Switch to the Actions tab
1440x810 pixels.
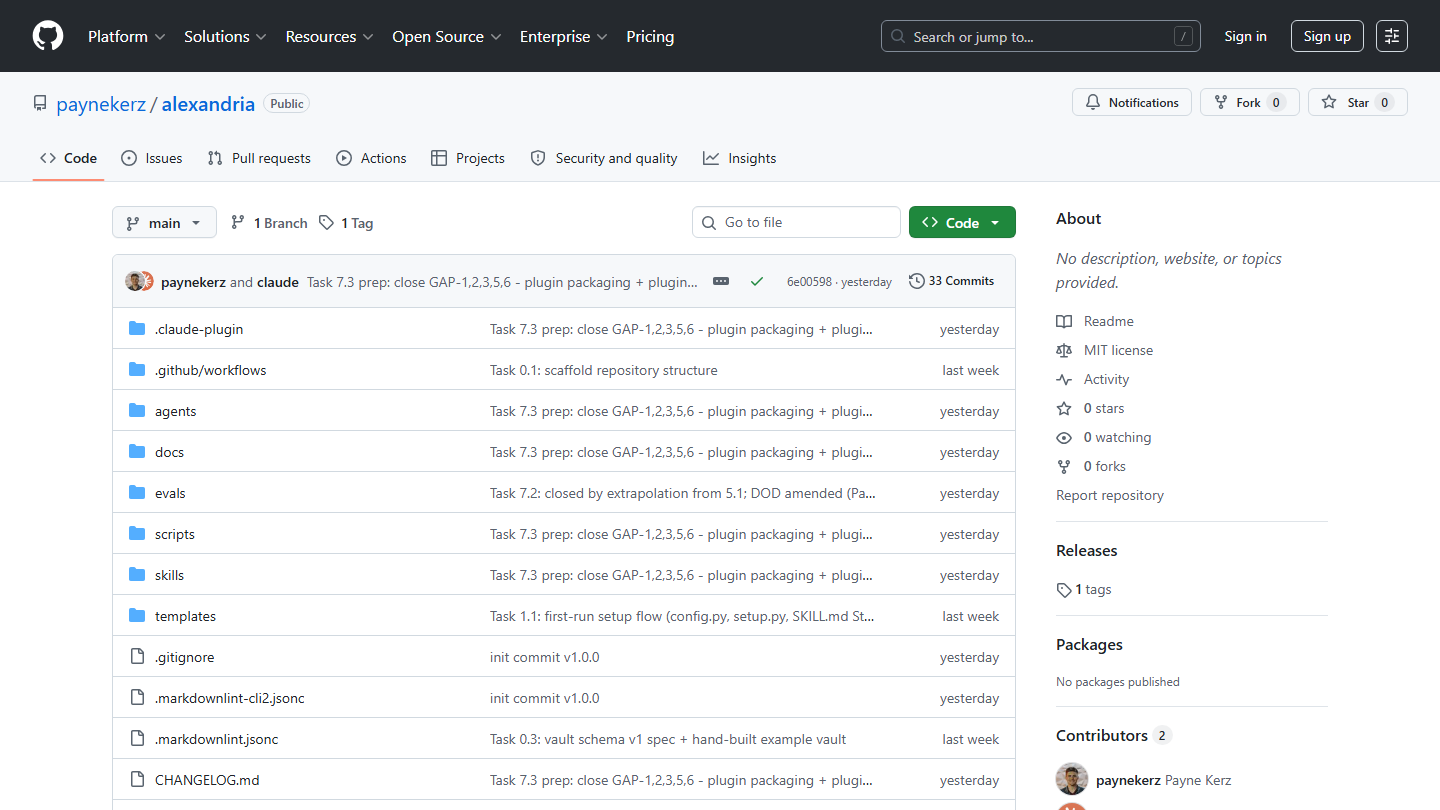[x=371, y=158]
